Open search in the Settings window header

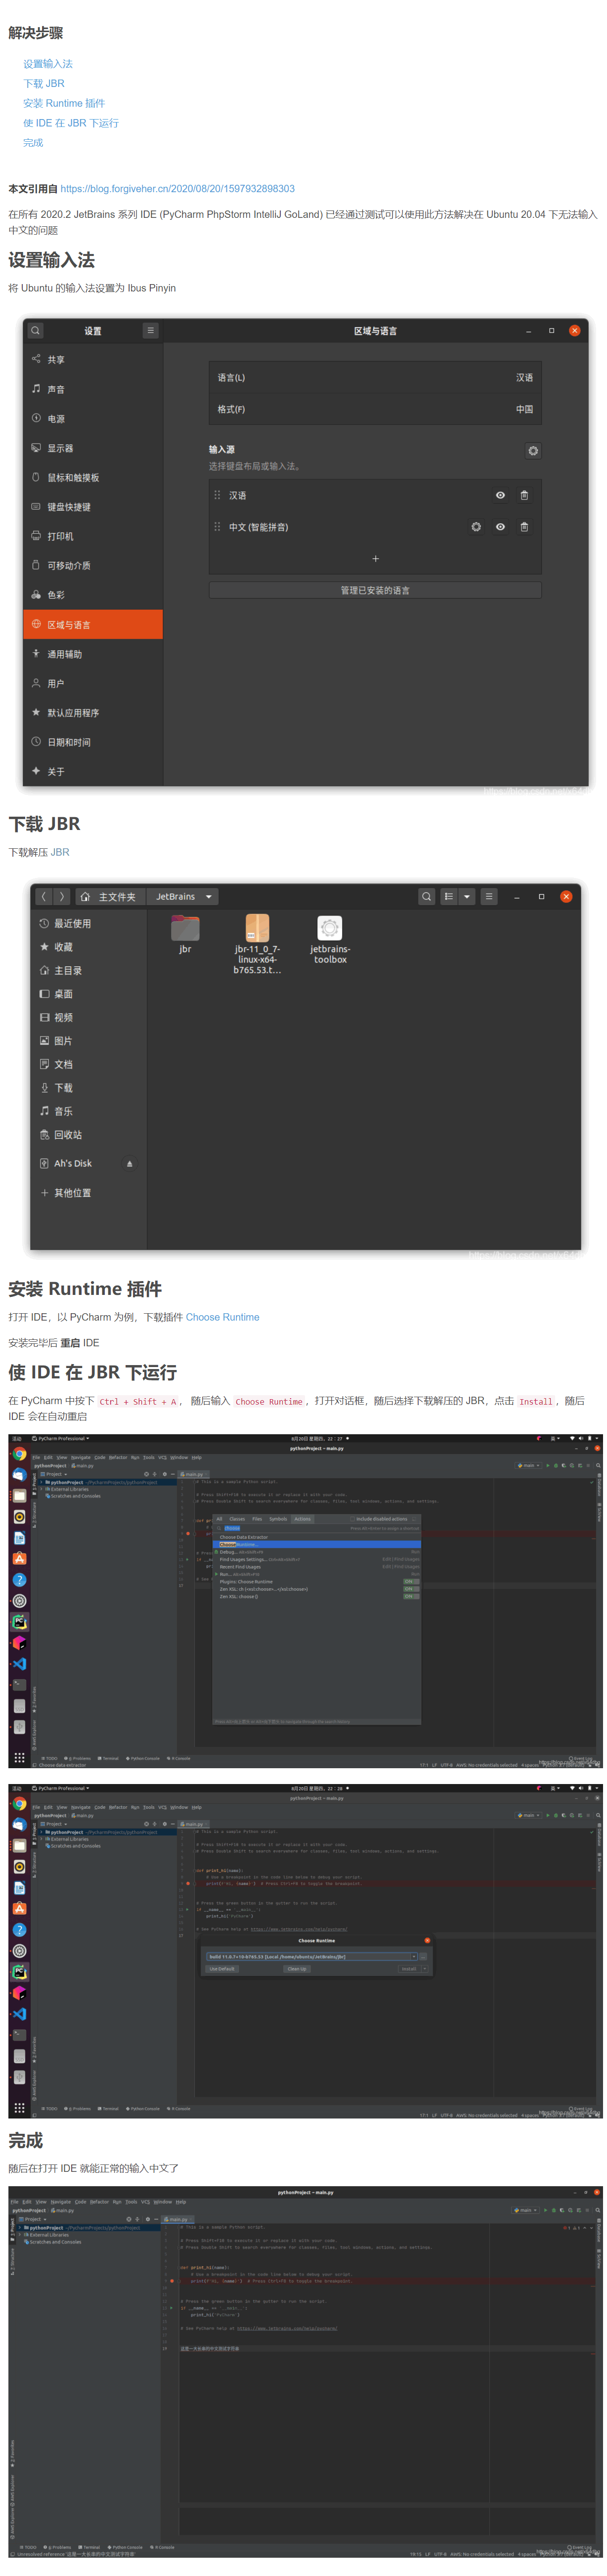(x=35, y=331)
